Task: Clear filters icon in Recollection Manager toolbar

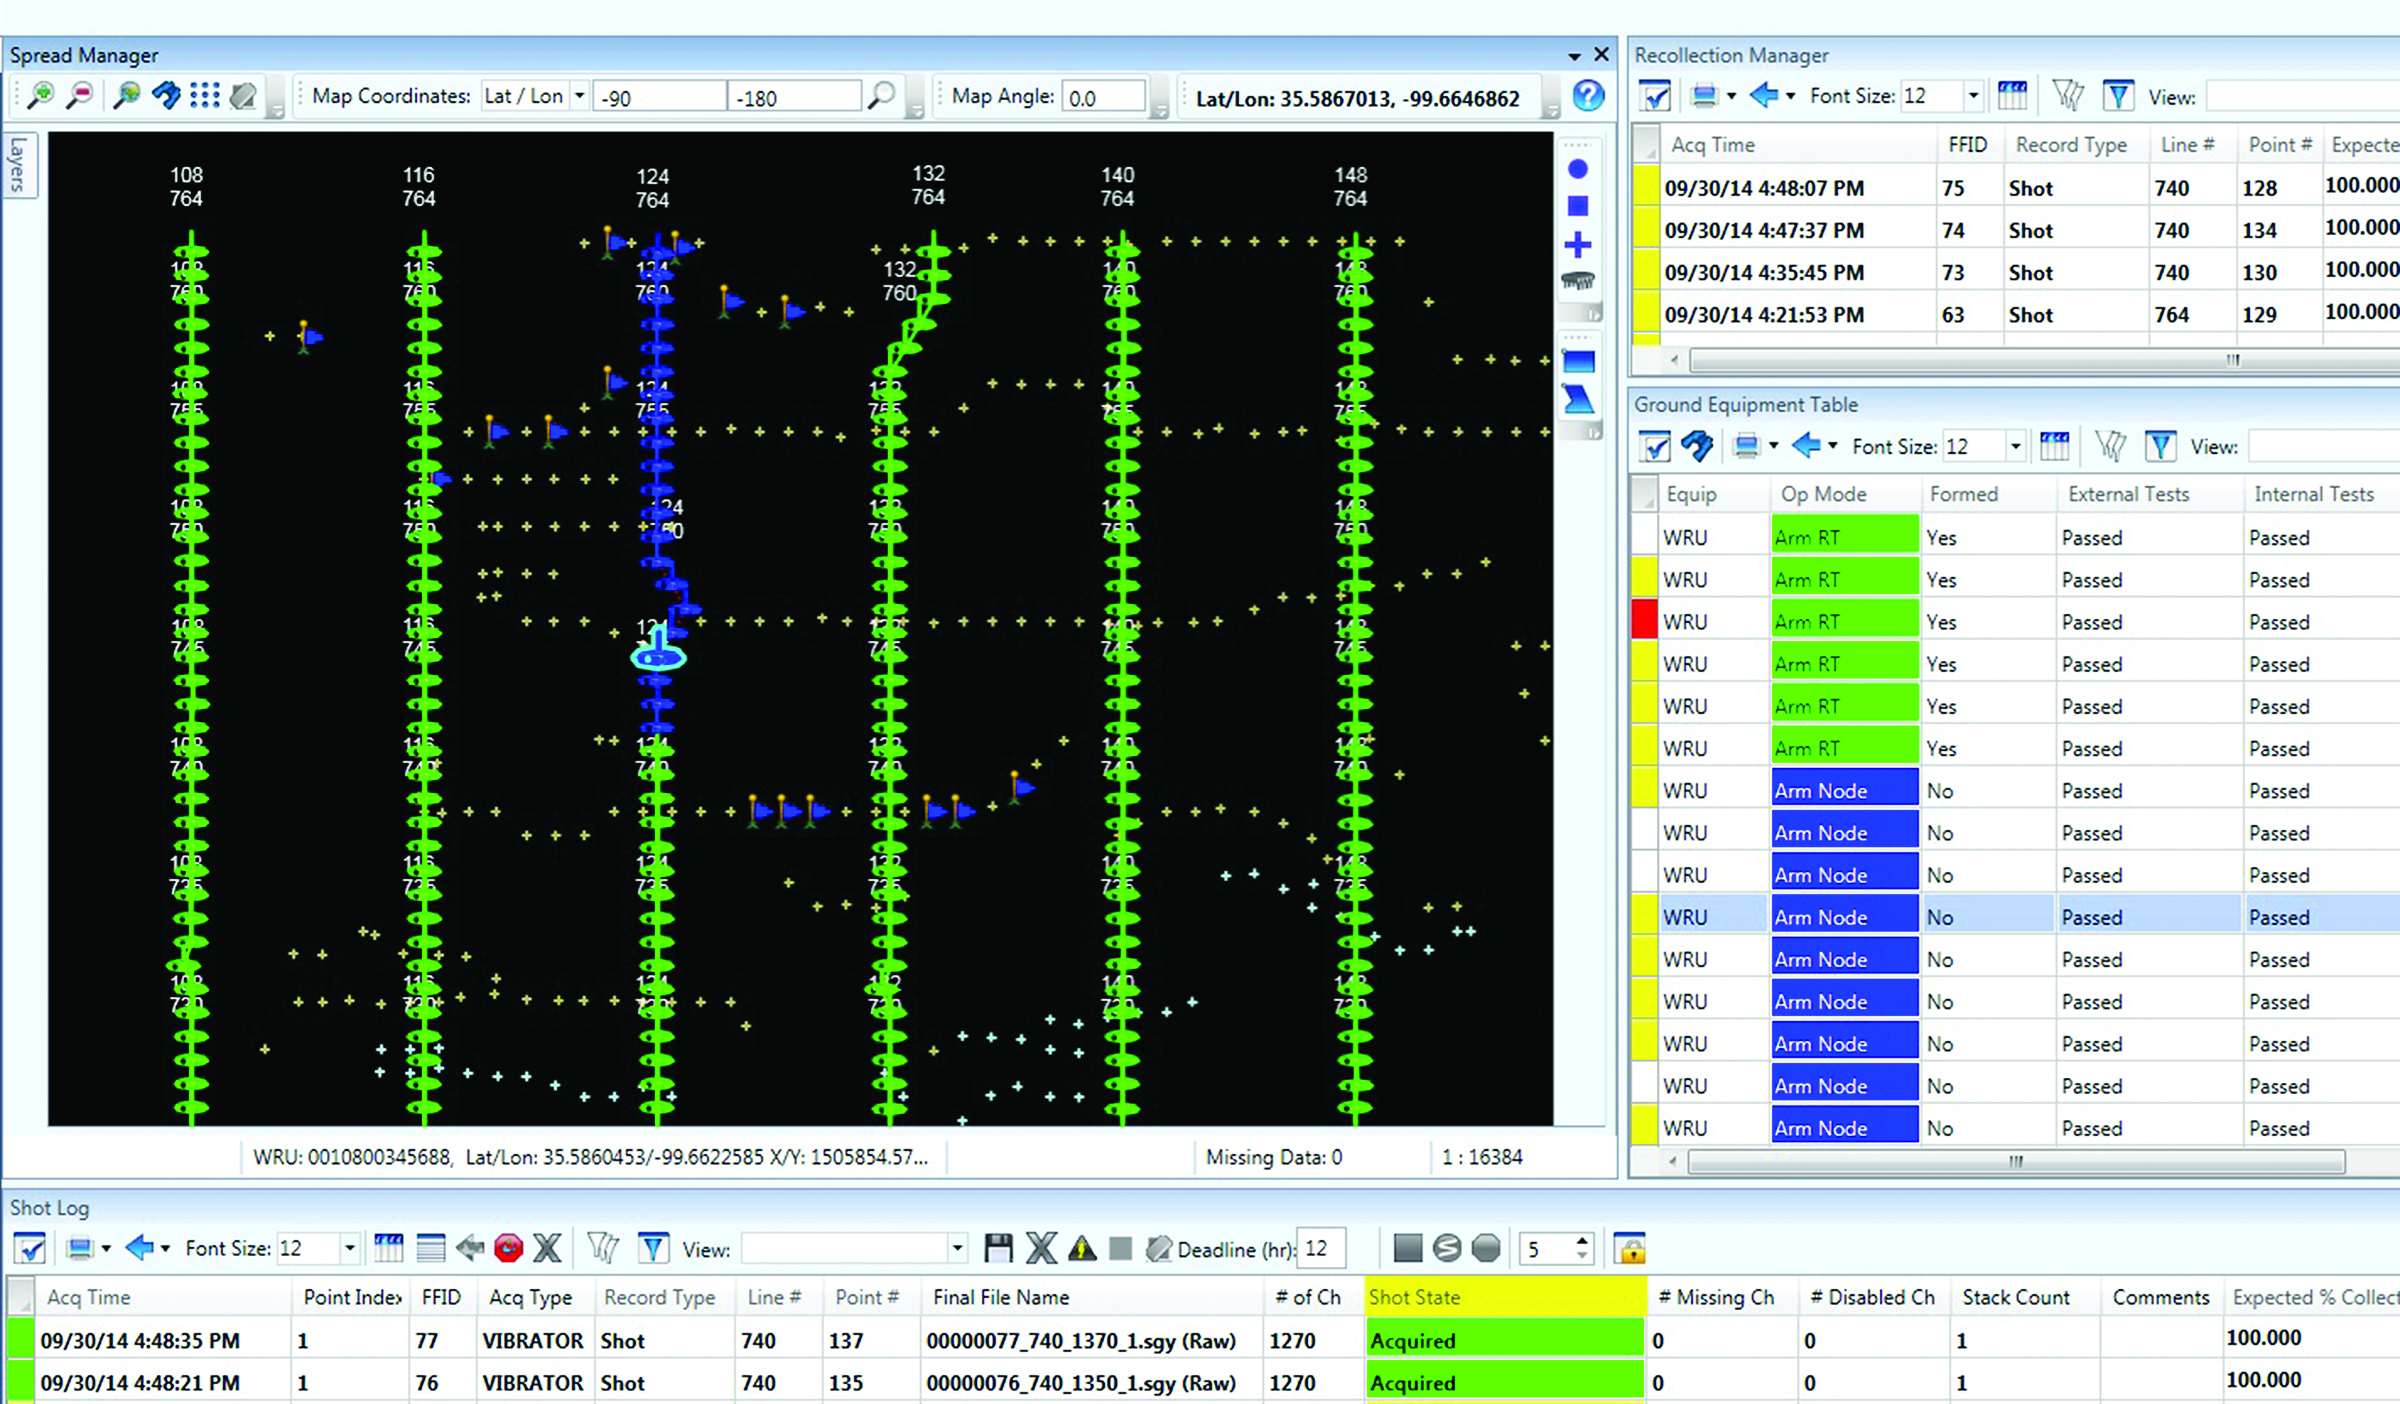Action: click(2067, 96)
